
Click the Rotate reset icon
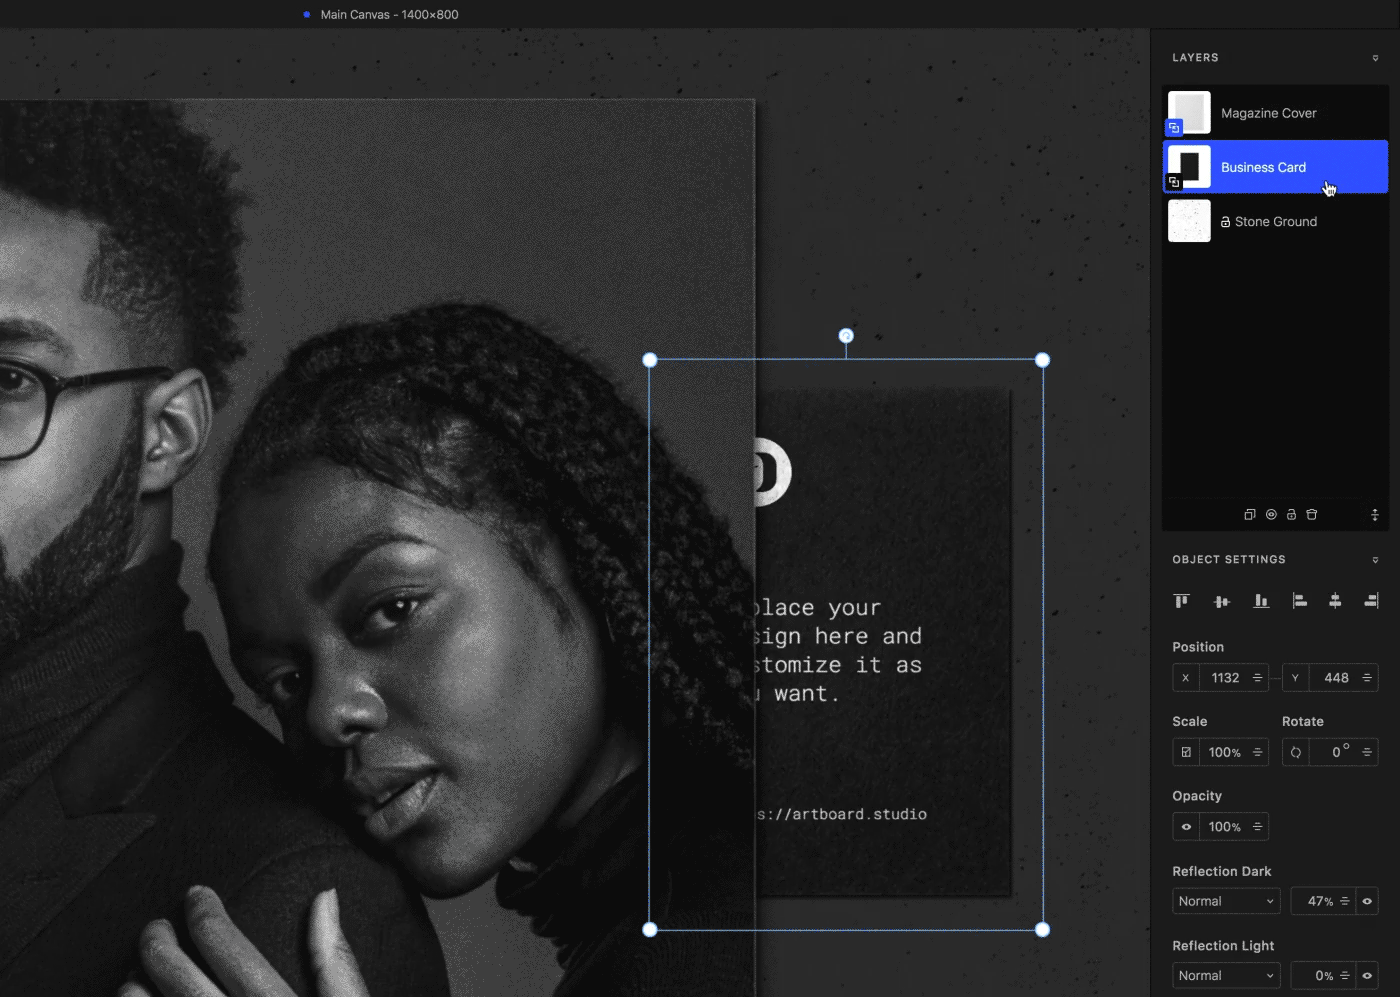[1296, 752]
